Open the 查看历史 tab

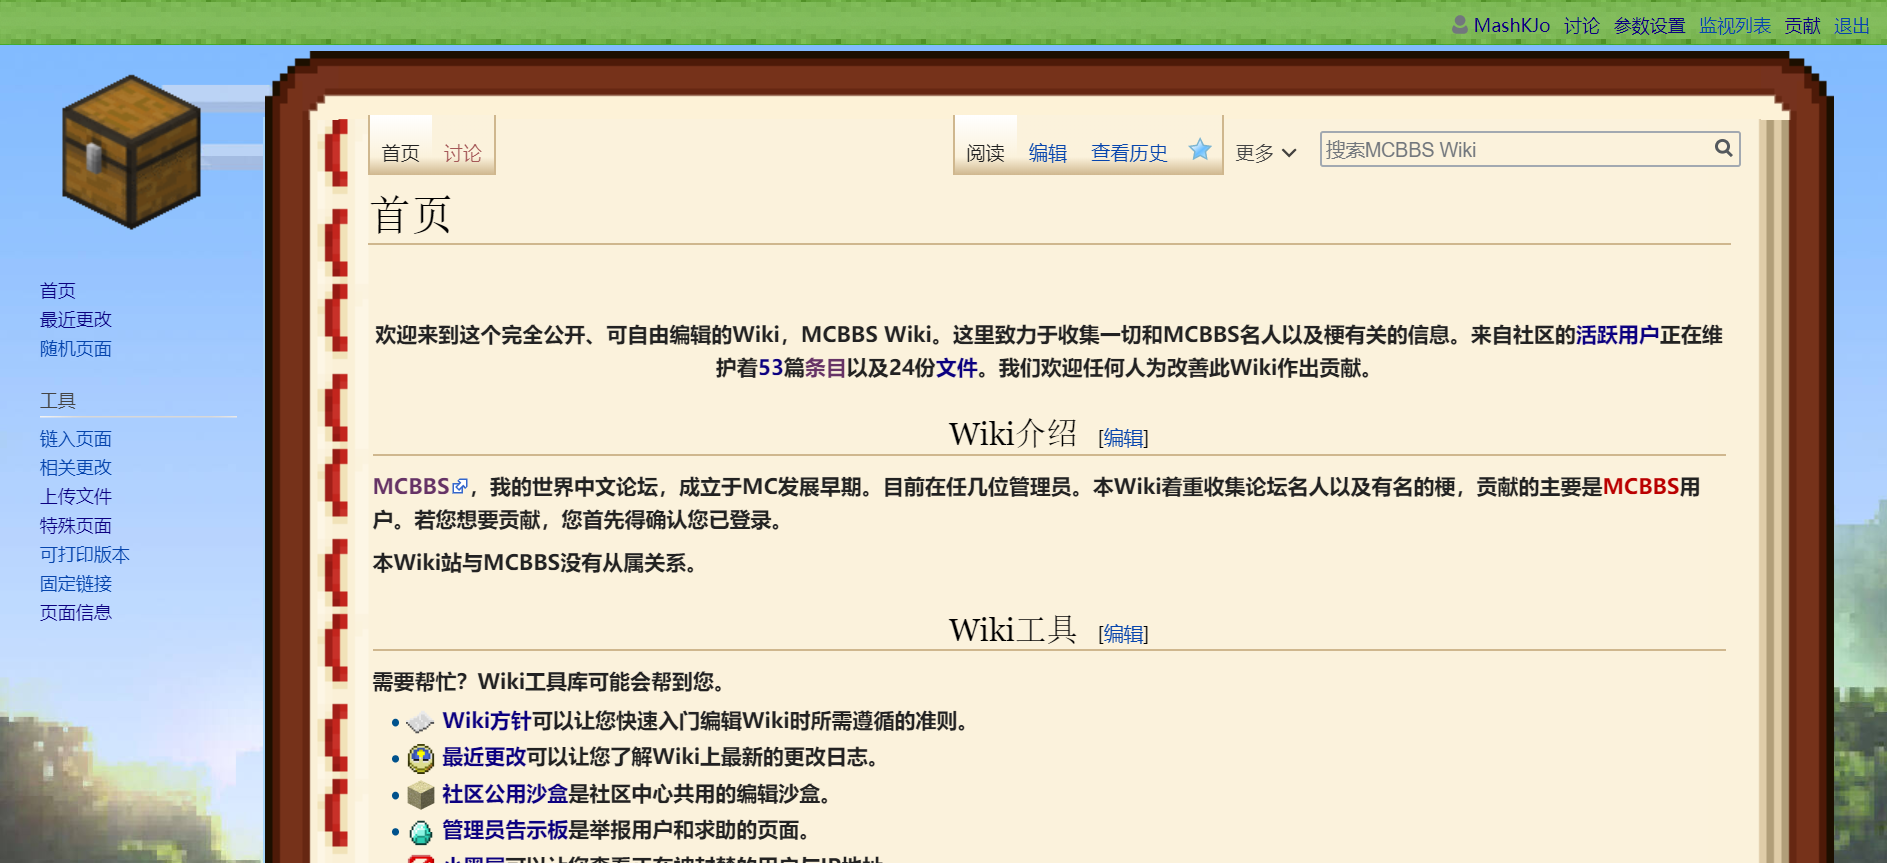1129,153
